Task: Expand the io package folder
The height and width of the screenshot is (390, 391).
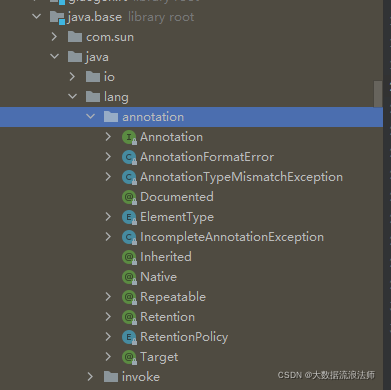Action: click(x=72, y=77)
